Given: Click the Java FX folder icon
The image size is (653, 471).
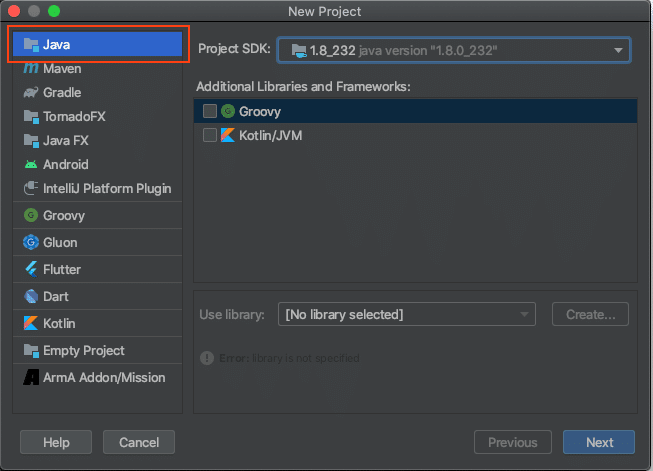Looking at the screenshot, I should click(x=31, y=140).
